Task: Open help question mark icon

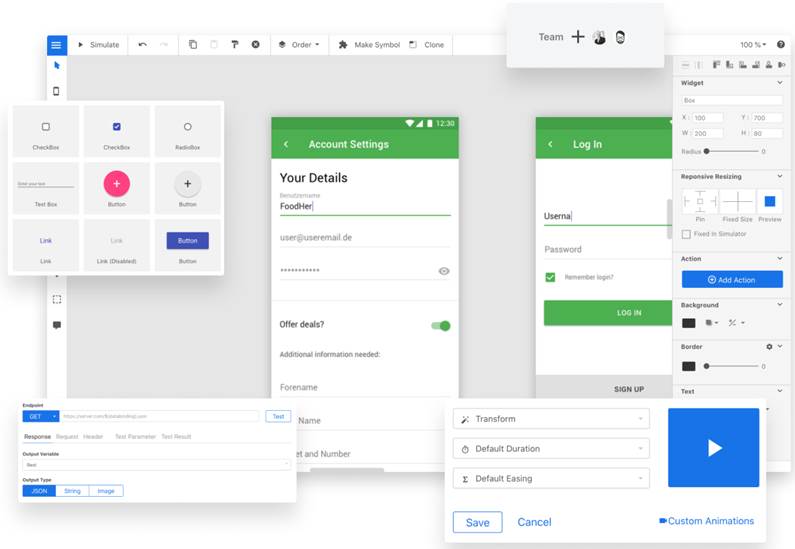Action: point(780,45)
